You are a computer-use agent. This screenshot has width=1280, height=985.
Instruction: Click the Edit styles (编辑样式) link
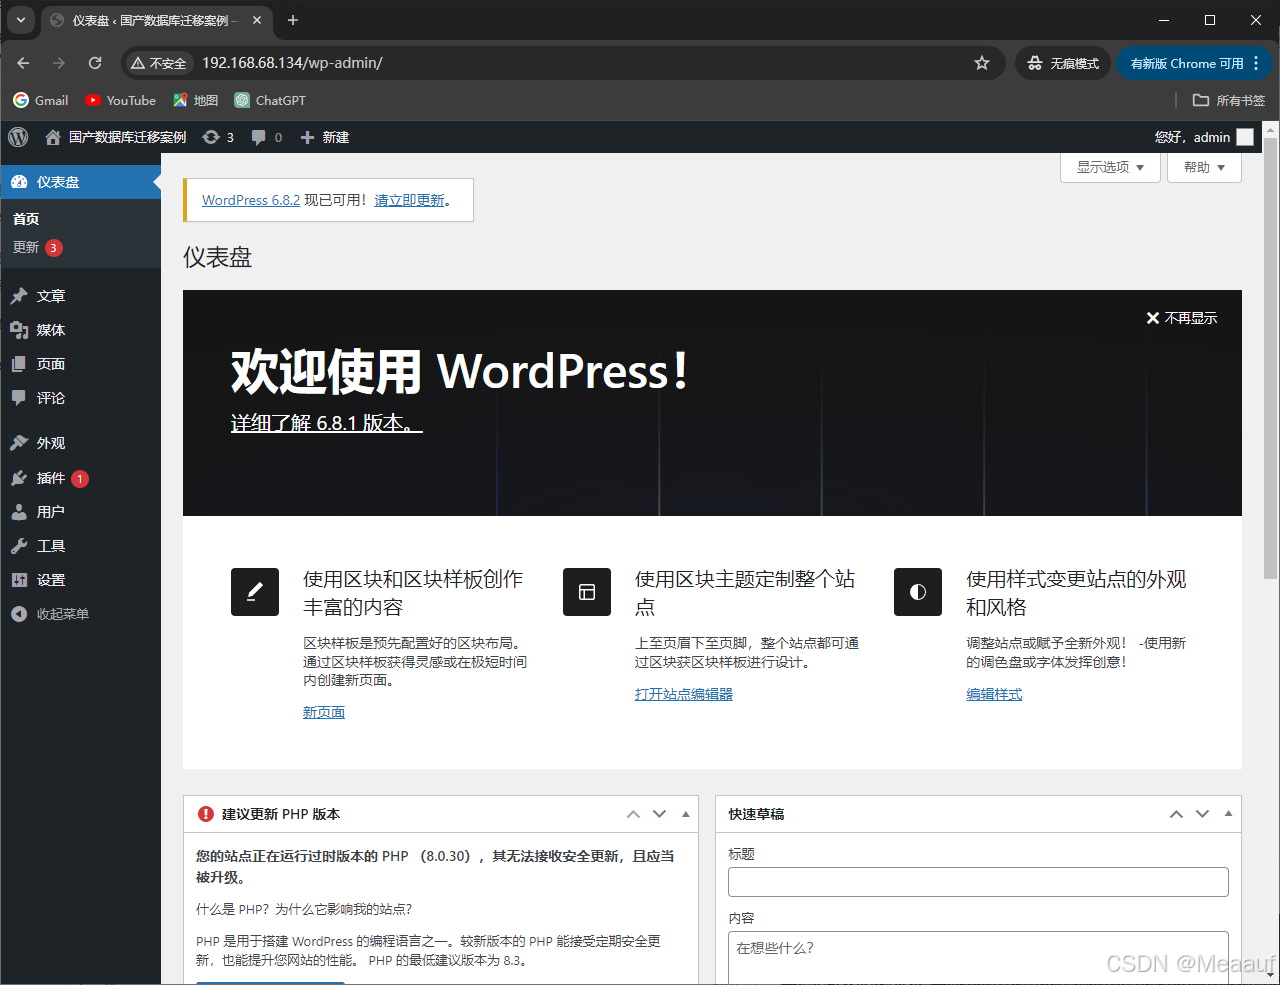pyautogui.click(x=994, y=694)
